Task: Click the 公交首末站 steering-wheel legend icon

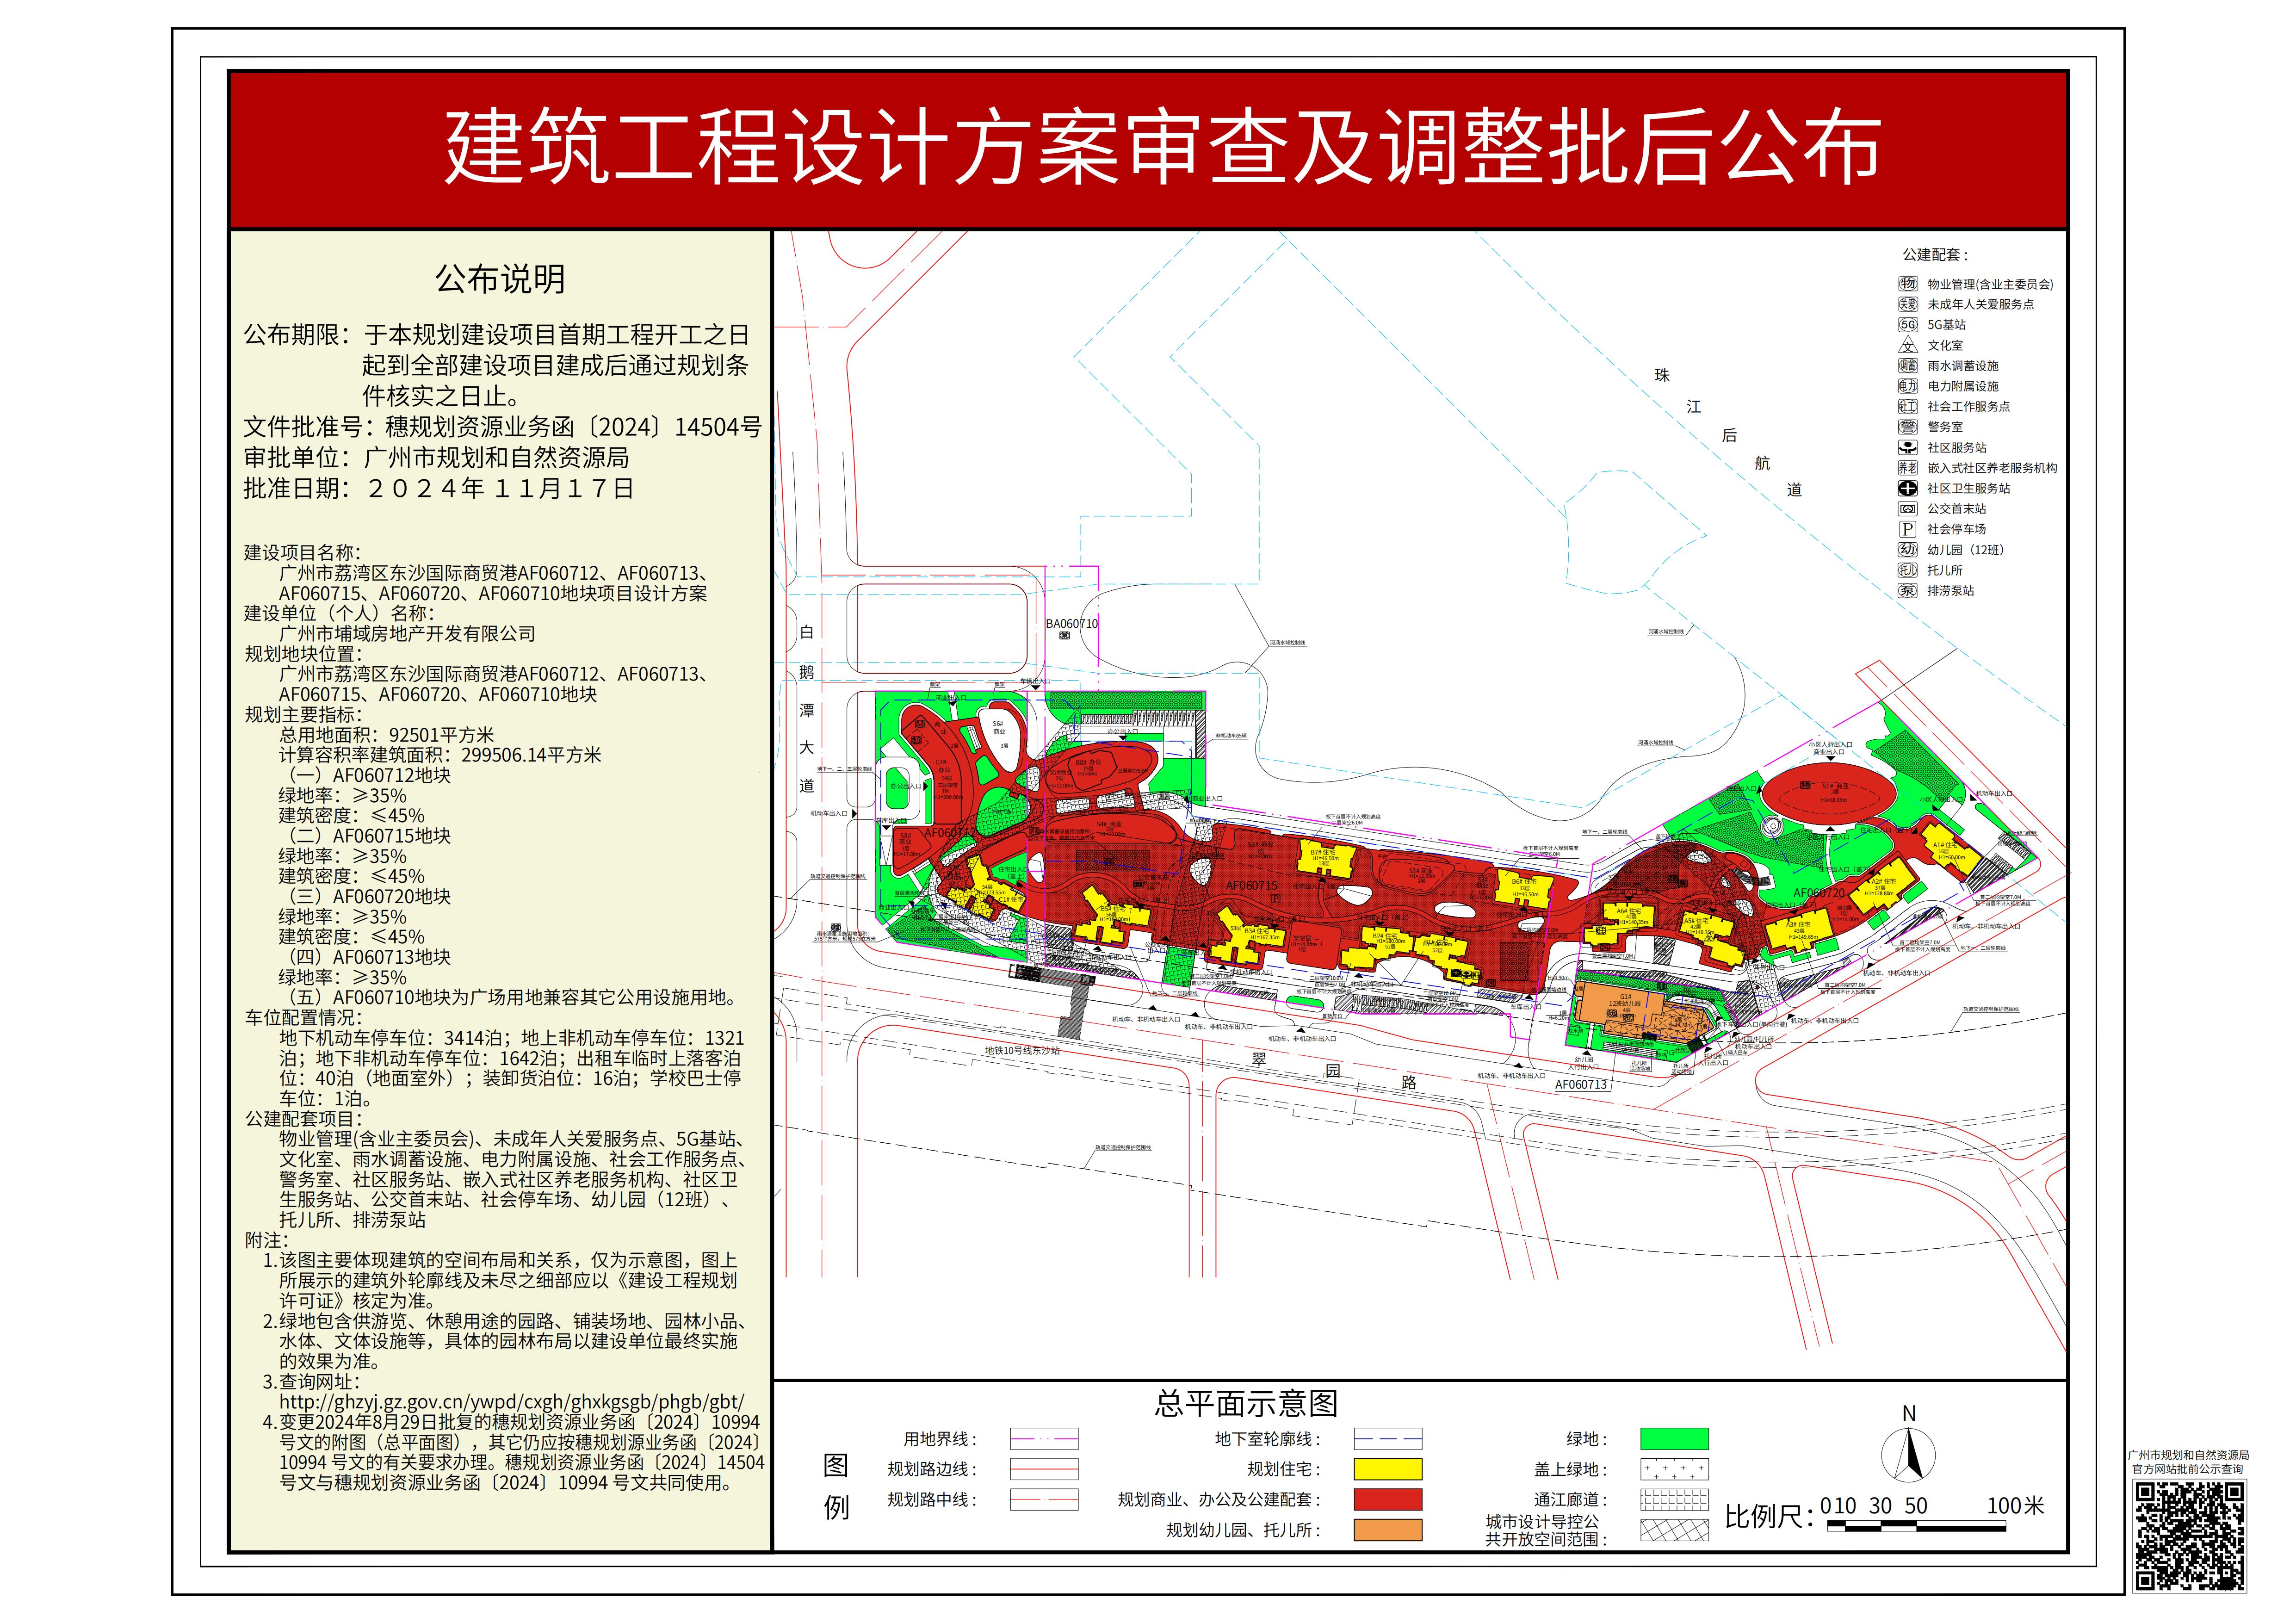Action: [x=1908, y=509]
